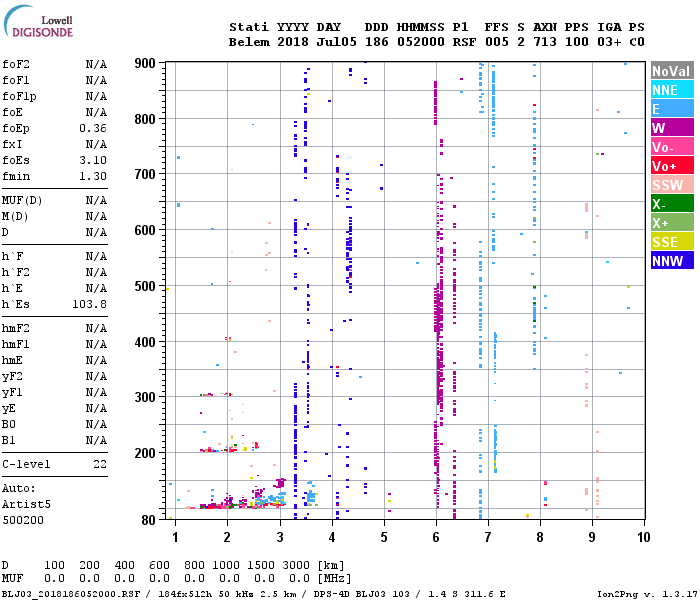Select the SSE yellow legend swatch
Image resolution: width=700 pixels, height=600 pixels.
click(x=672, y=242)
